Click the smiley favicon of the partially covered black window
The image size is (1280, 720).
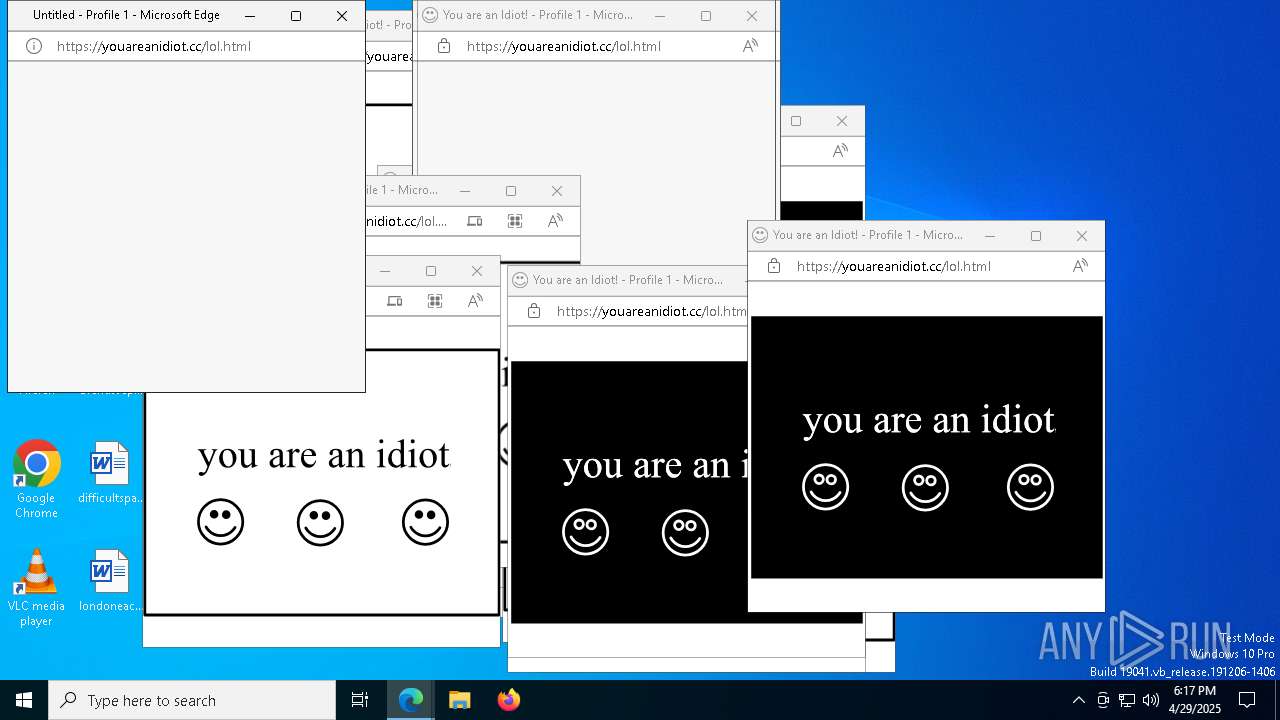pyautogui.click(x=520, y=280)
